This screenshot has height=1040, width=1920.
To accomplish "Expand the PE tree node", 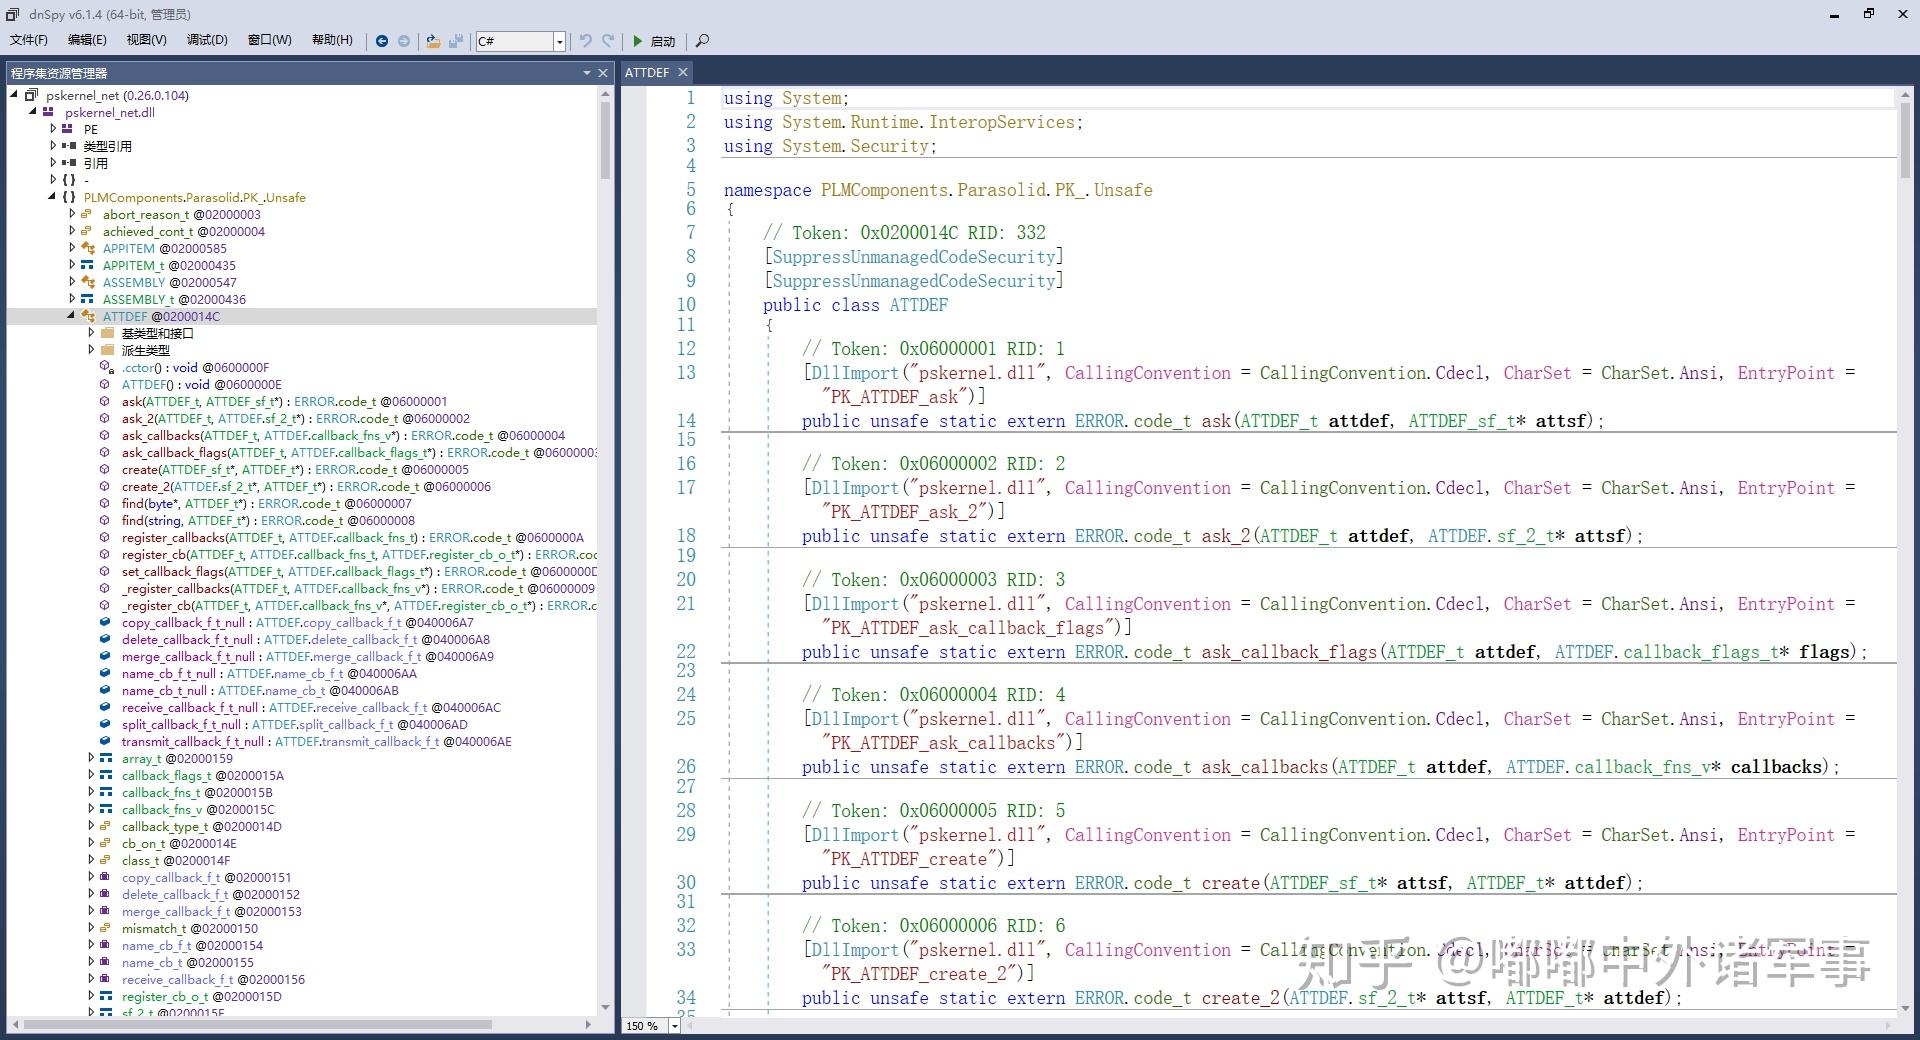I will tap(54, 129).
